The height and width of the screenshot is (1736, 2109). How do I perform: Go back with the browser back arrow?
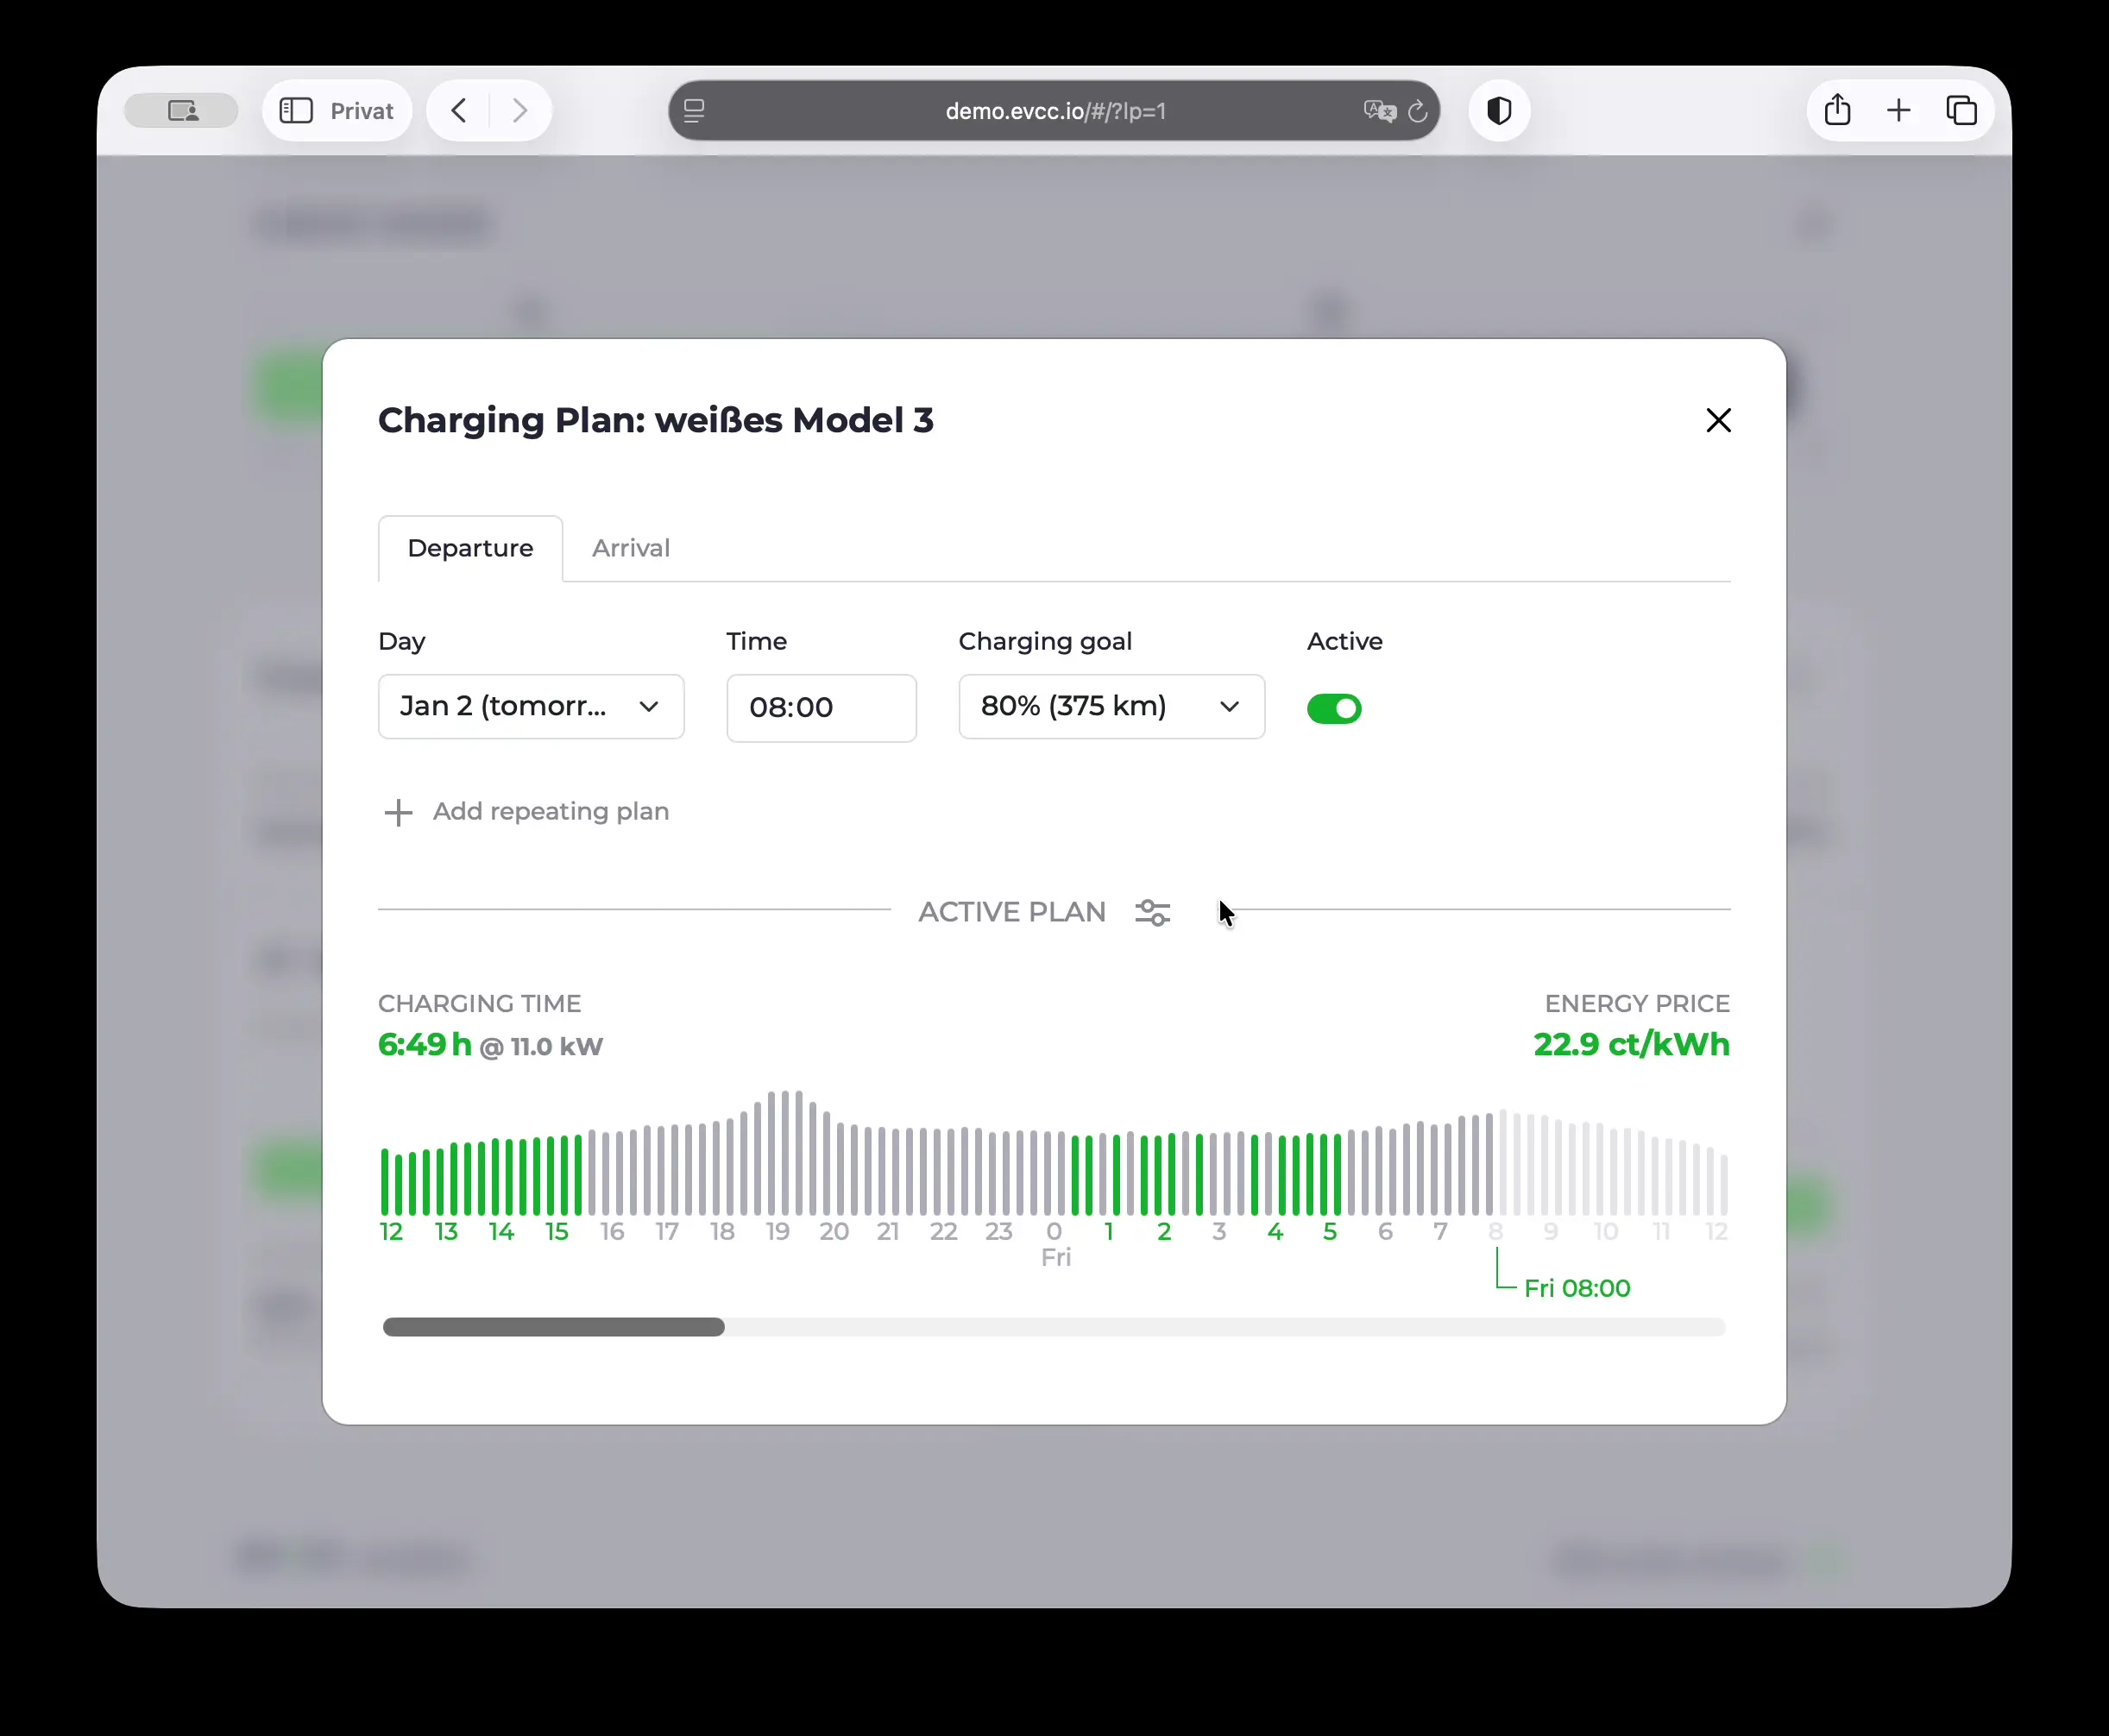[459, 110]
